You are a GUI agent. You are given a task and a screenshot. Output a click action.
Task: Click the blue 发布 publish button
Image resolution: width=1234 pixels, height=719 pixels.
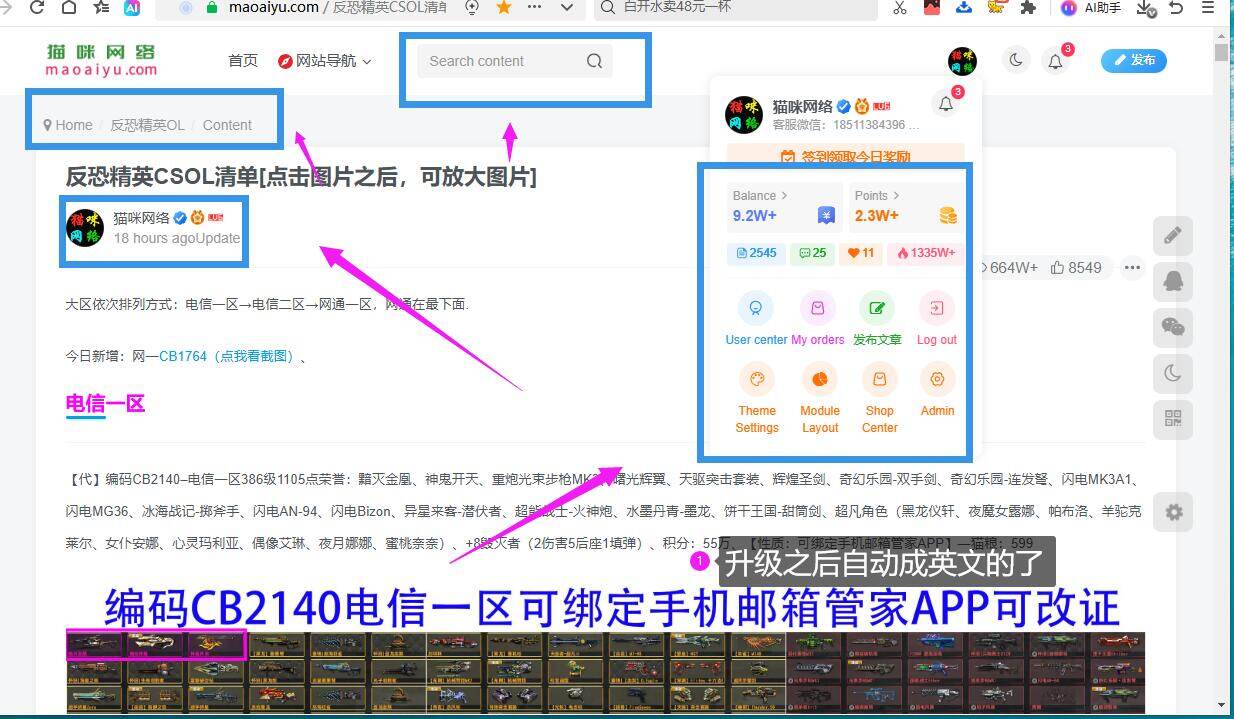coord(1133,61)
